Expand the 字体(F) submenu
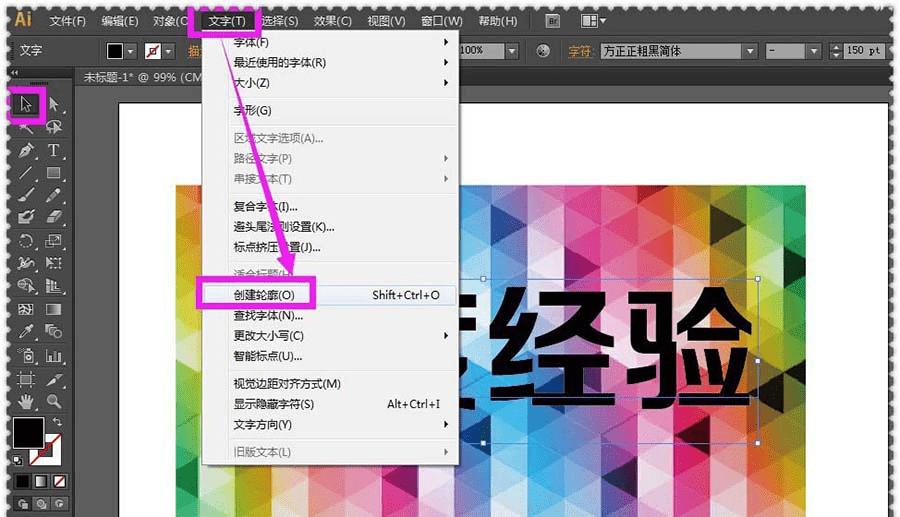The image size is (900, 517). click(331, 42)
